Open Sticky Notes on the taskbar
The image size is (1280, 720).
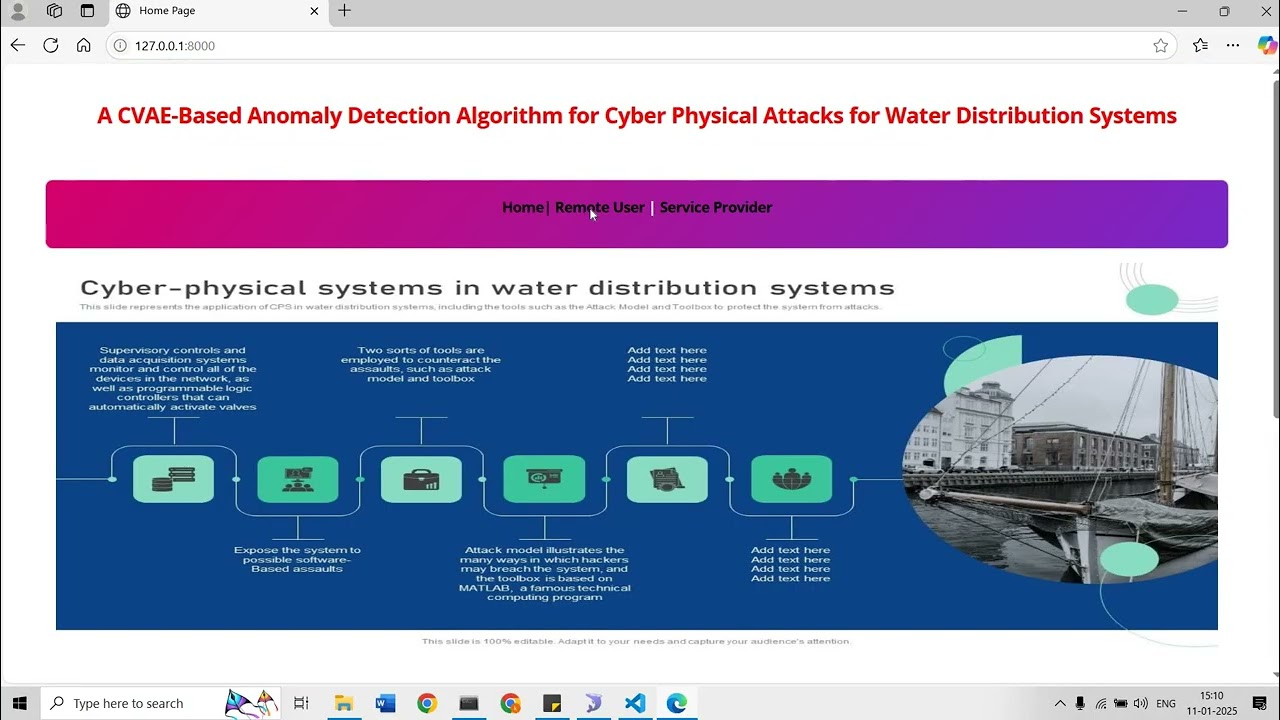tap(552, 703)
